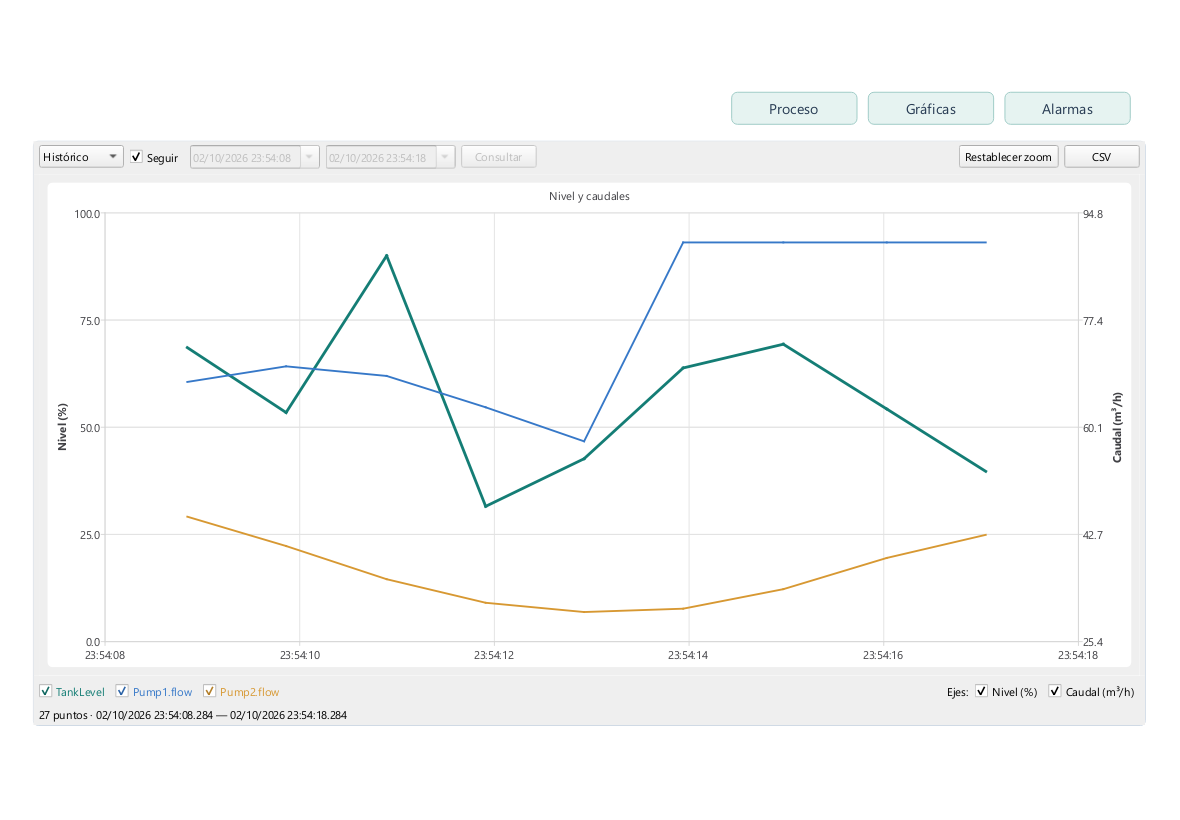Click the Pump1.flow blue plateau line
The width and height of the screenshot is (1180, 820).
click(x=834, y=242)
